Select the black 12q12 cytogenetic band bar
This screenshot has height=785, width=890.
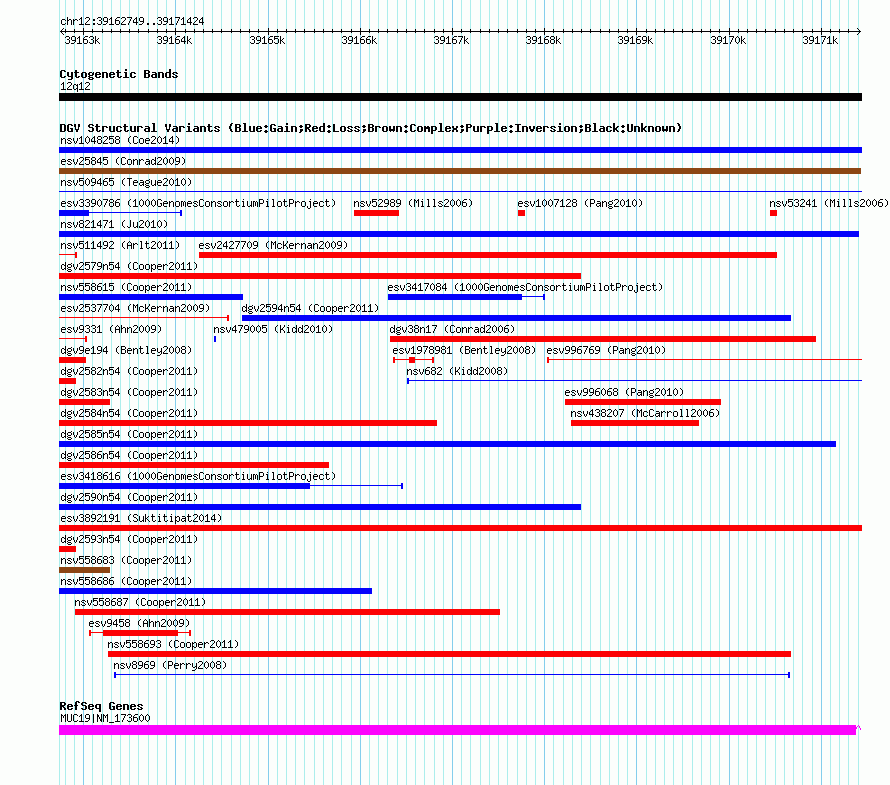(x=460, y=98)
